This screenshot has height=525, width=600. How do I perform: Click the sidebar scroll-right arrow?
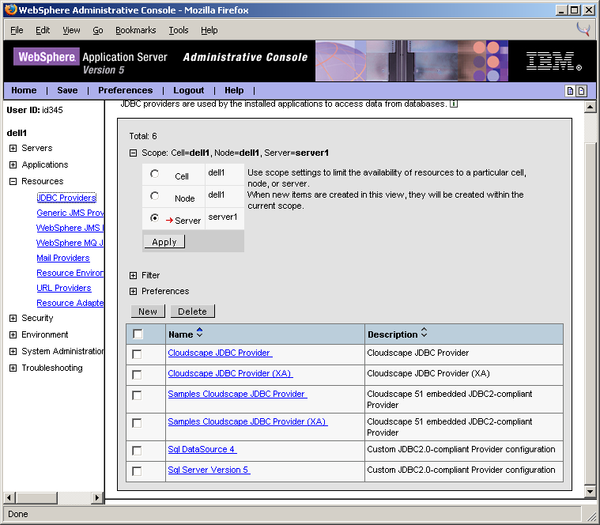pyautogui.click(x=97, y=497)
